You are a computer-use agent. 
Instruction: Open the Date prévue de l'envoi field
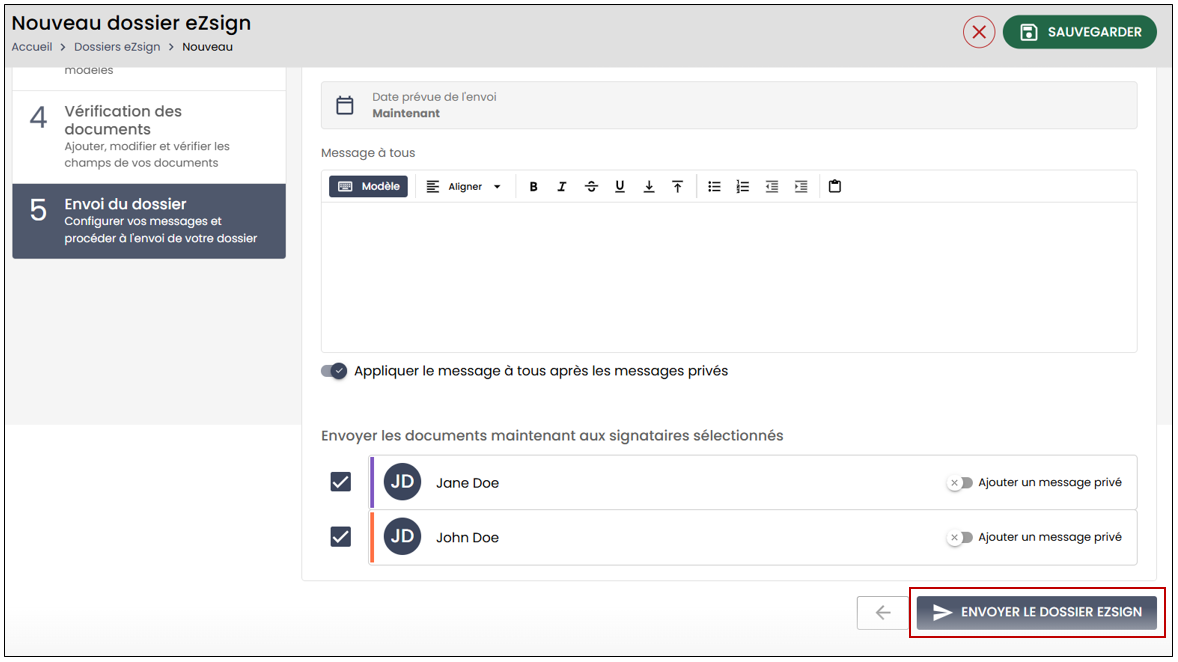tap(729, 105)
